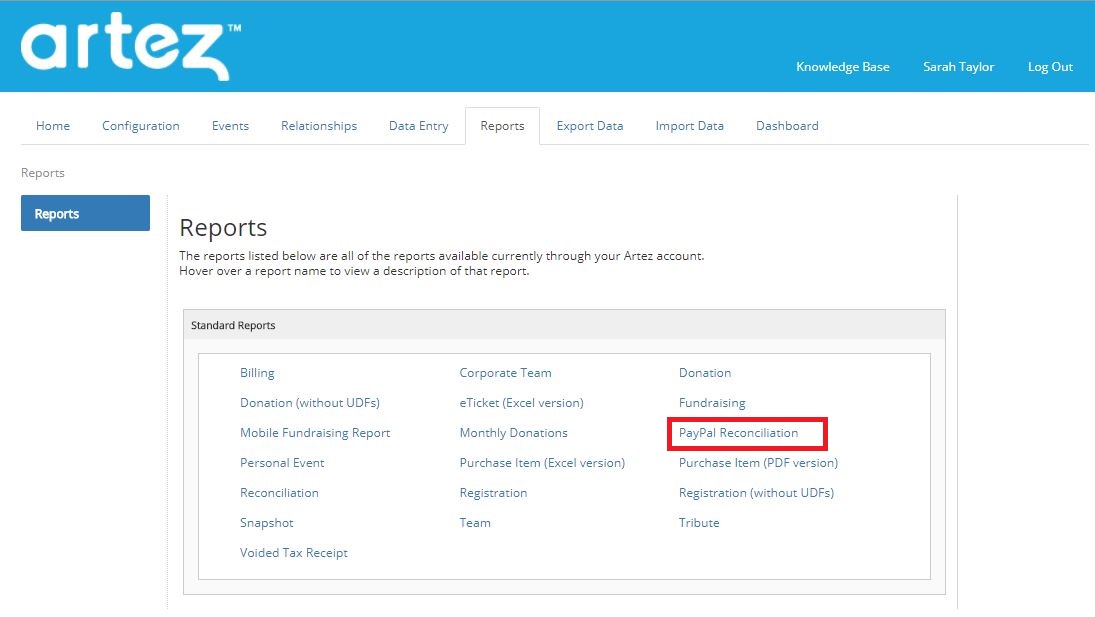Open Sarah Taylor's profile link
The image size is (1095, 617).
(x=958, y=67)
